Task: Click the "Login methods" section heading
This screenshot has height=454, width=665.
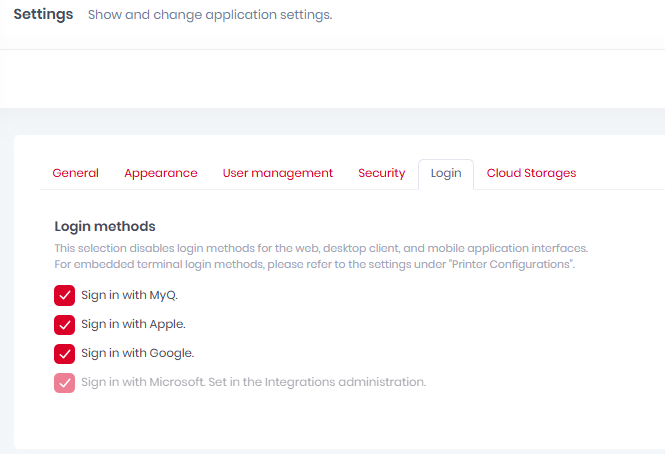Action: click(x=105, y=227)
